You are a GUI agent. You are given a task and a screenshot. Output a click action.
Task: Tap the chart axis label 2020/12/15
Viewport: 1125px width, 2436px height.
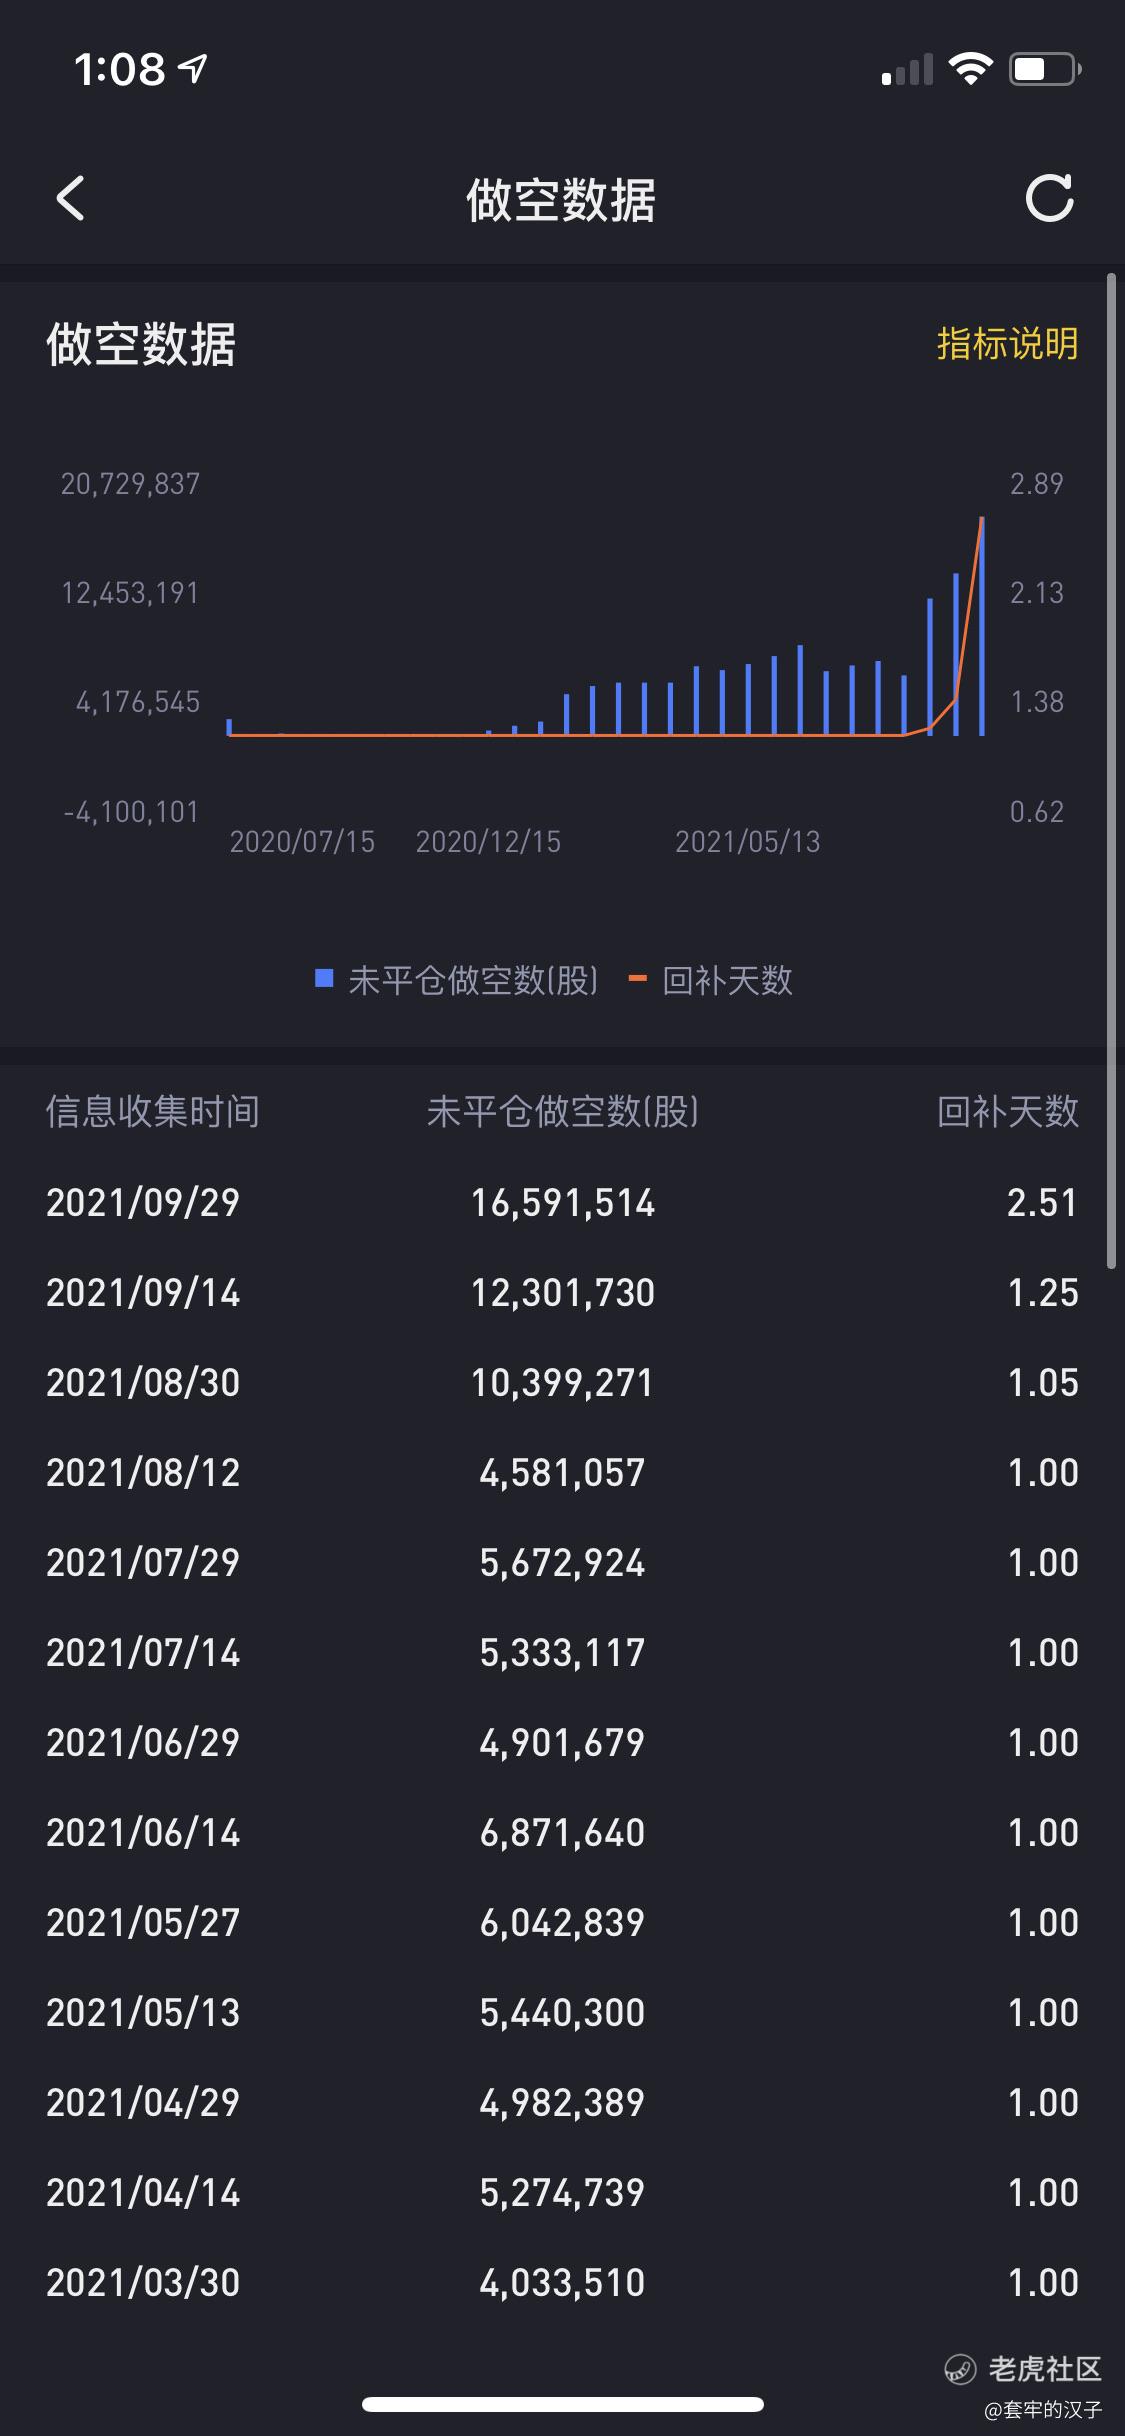pyautogui.click(x=488, y=842)
